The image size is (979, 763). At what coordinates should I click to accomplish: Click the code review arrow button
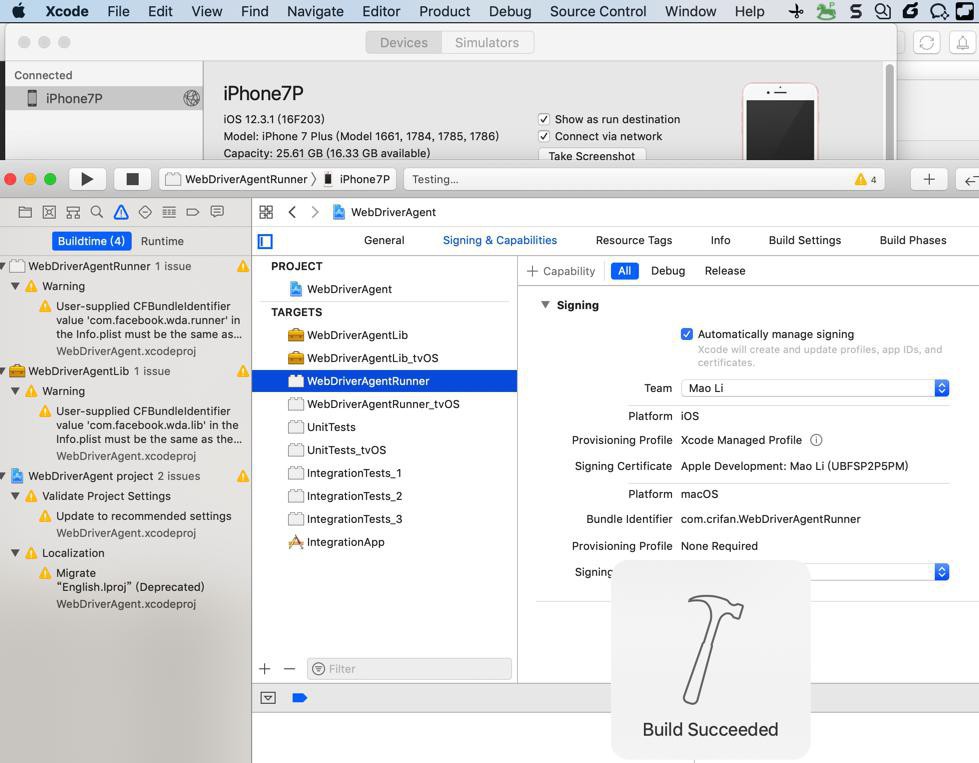[968, 180]
